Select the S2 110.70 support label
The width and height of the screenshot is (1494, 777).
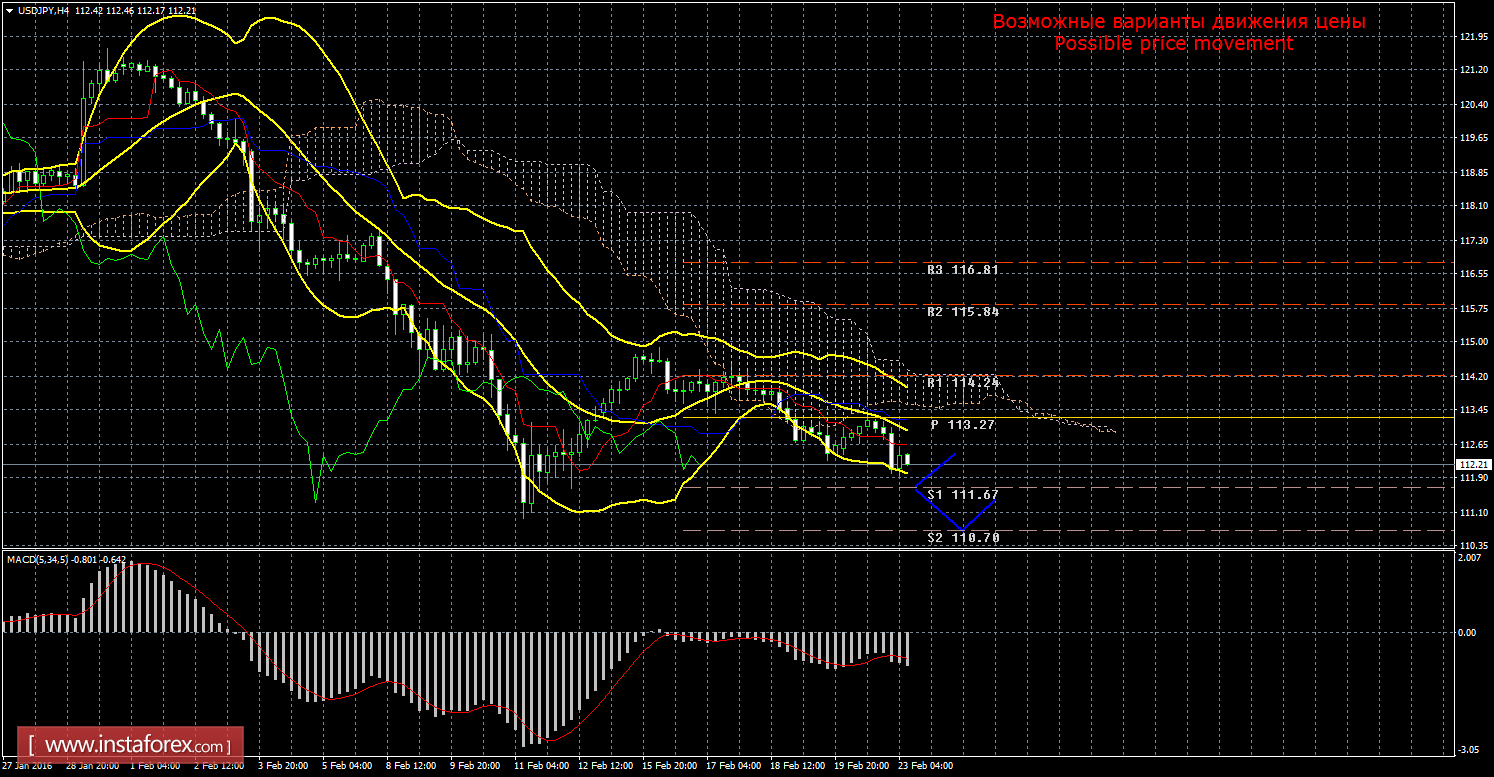click(x=962, y=538)
